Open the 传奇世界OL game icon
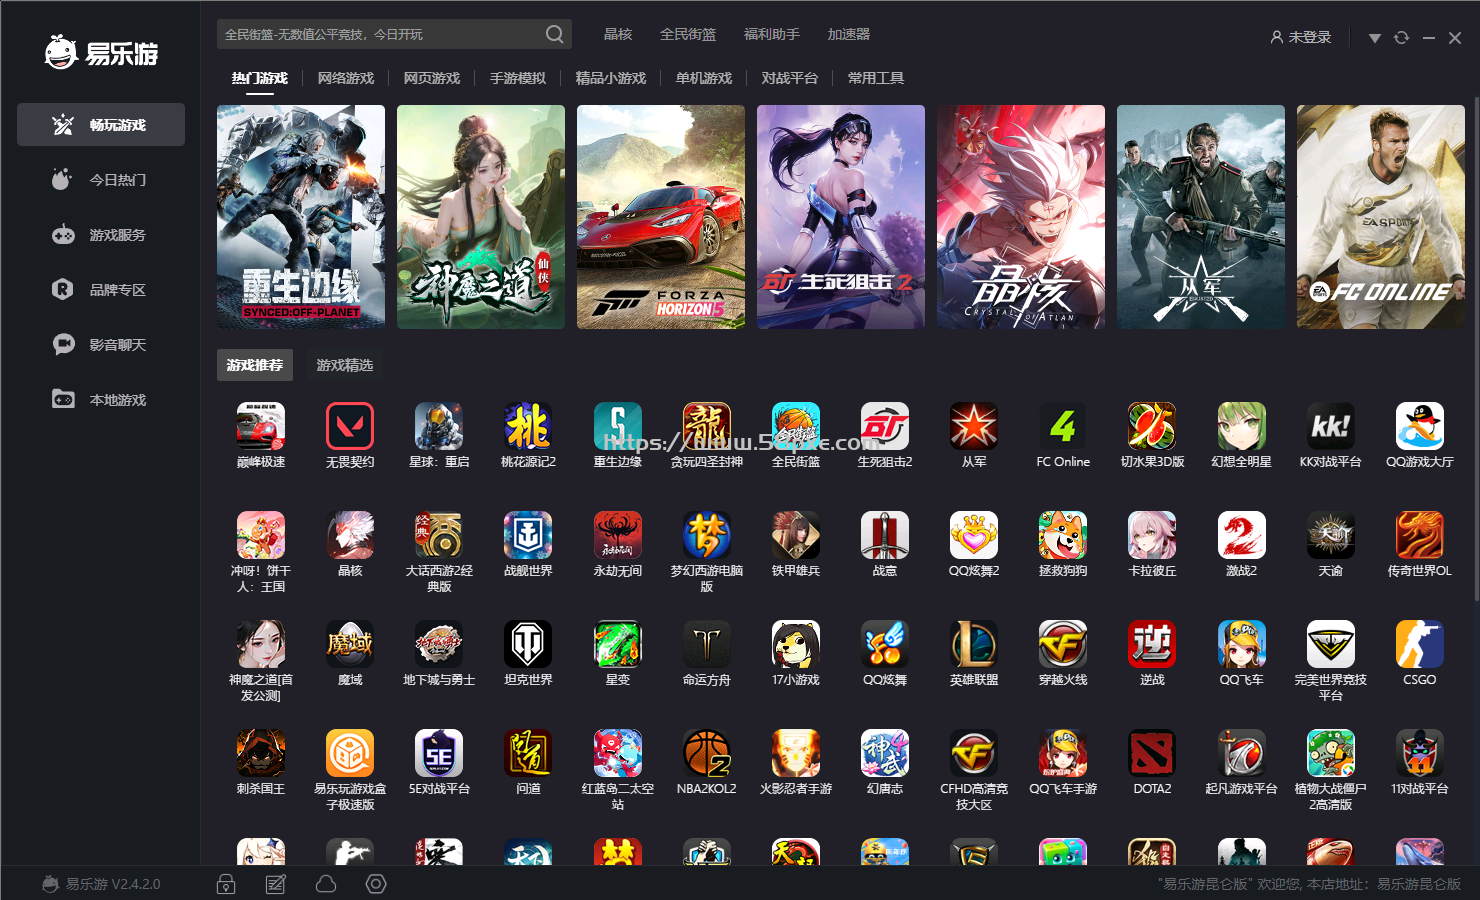Image resolution: width=1480 pixels, height=900 pixels. pos(1420,535)
